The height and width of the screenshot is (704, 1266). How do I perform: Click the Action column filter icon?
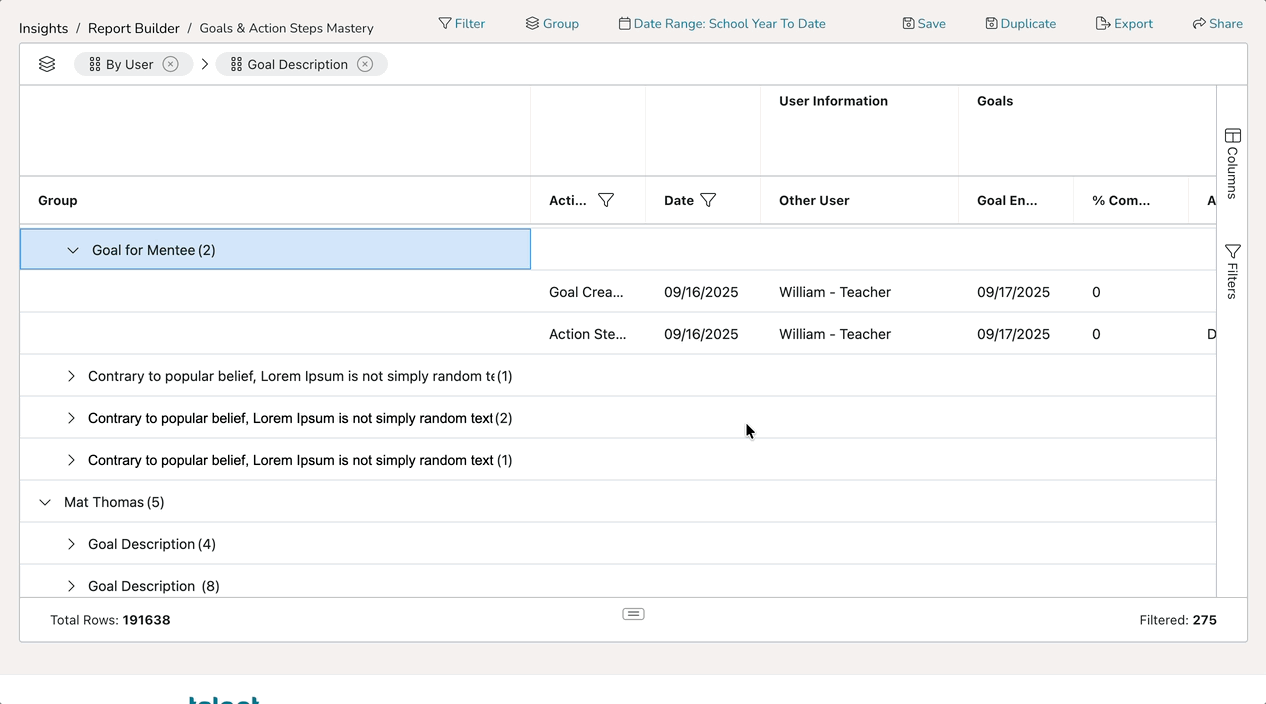click(606, 200)
